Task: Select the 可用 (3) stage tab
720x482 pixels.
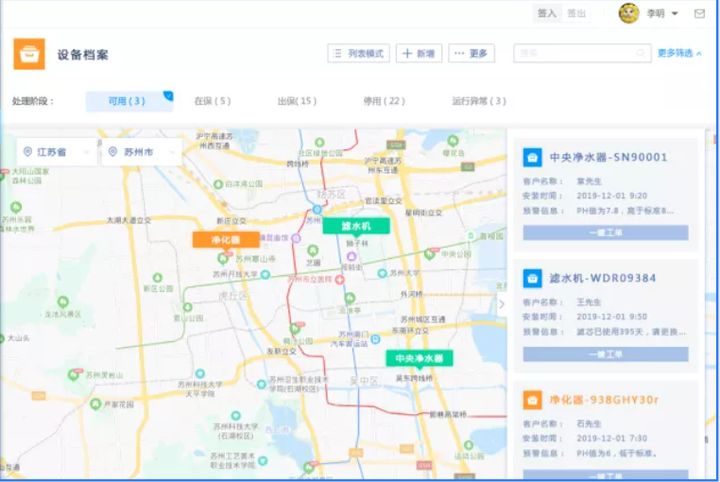Action: [x=129, y=101]
